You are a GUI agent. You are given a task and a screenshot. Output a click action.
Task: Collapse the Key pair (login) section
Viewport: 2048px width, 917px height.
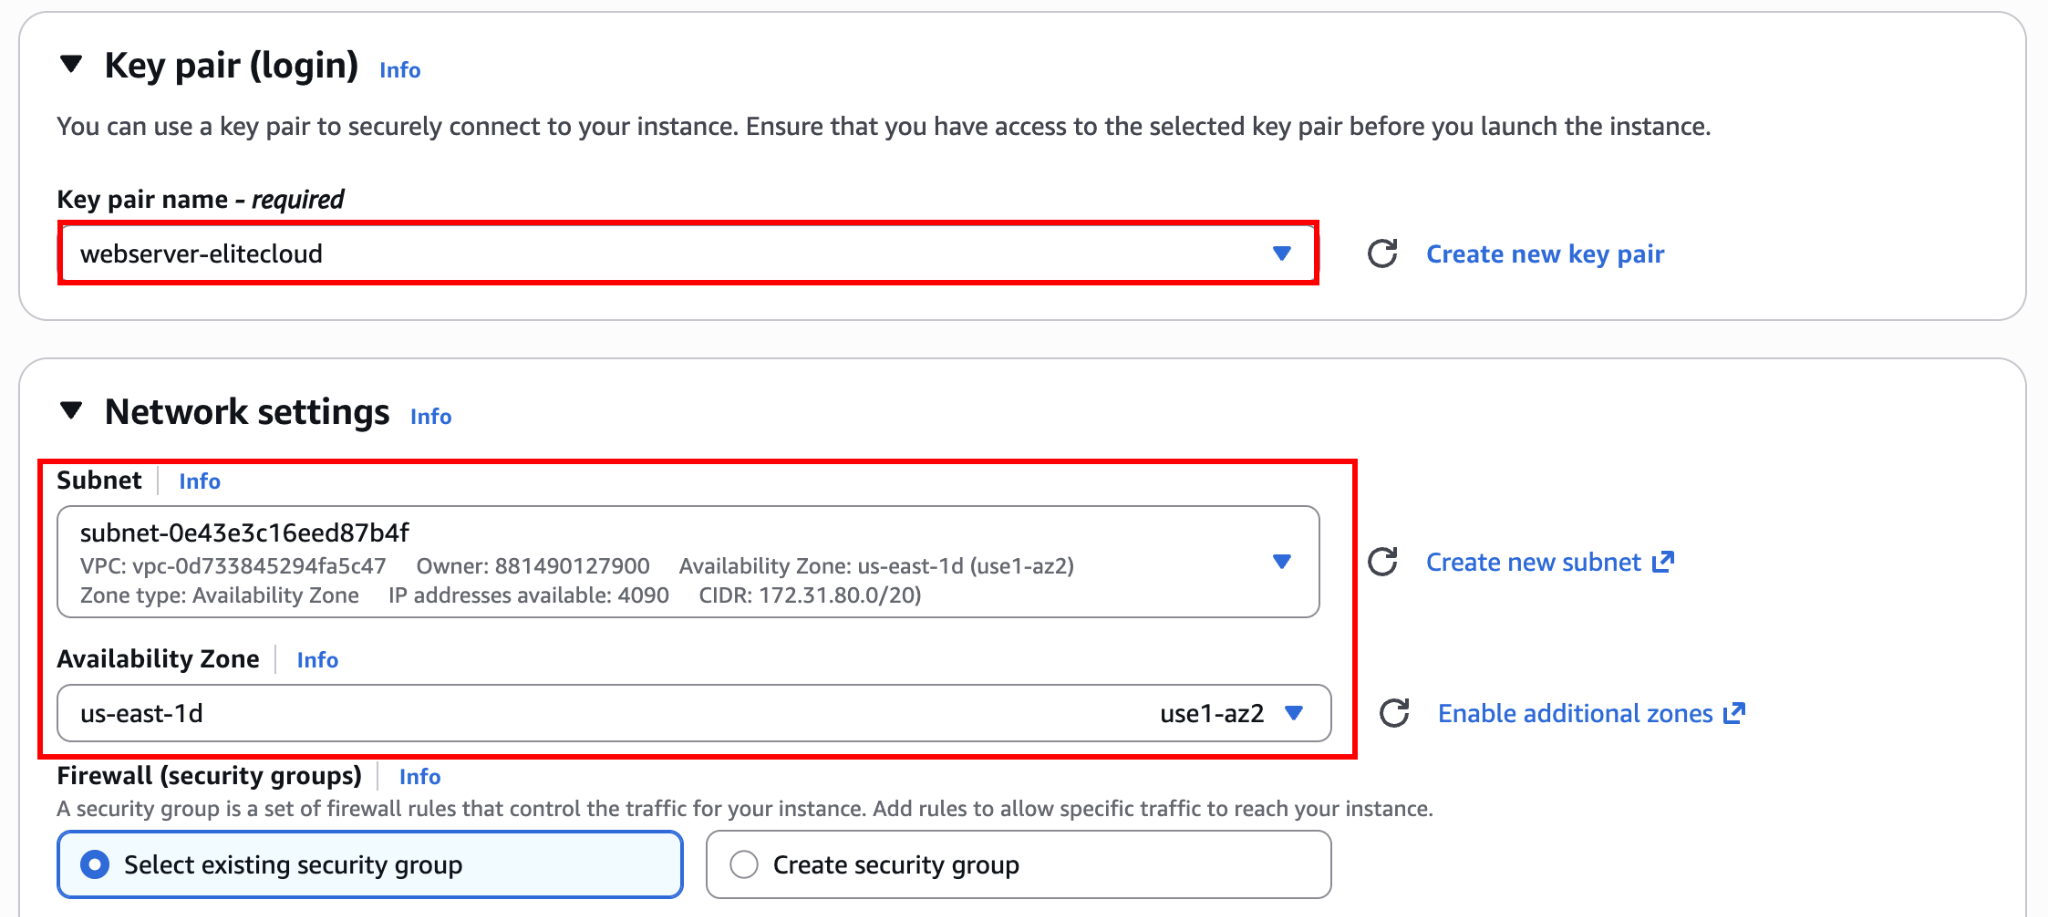[x=71, y=66]
